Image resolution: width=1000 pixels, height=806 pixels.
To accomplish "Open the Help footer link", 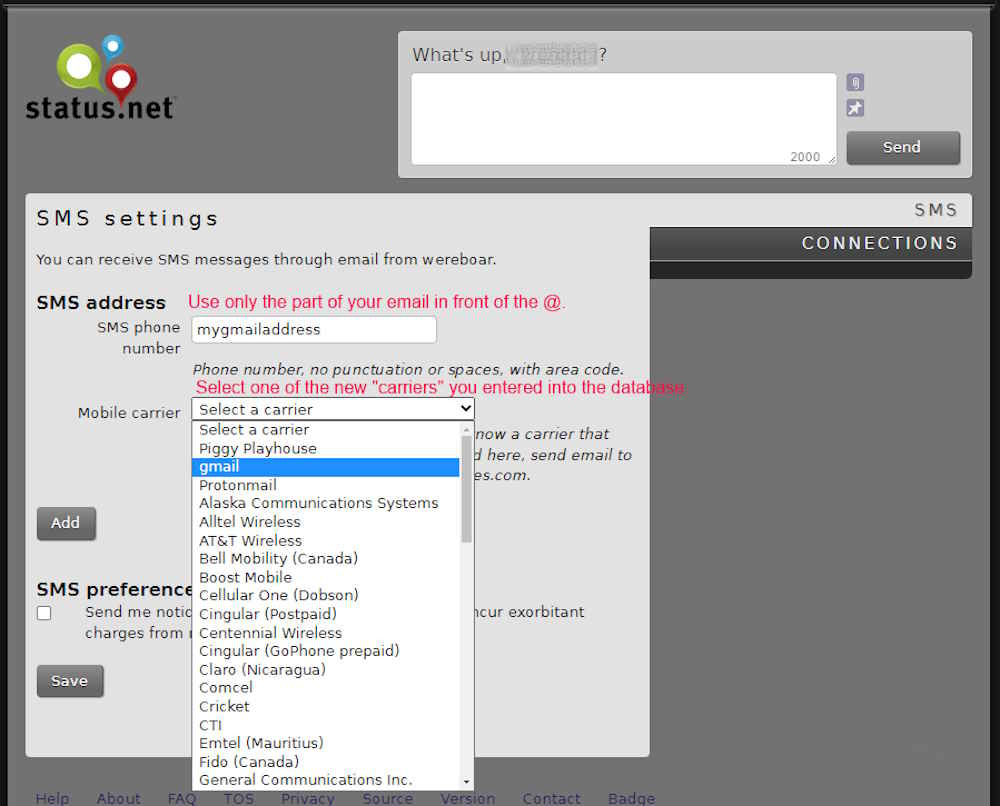I will click(x=52, y=798).
